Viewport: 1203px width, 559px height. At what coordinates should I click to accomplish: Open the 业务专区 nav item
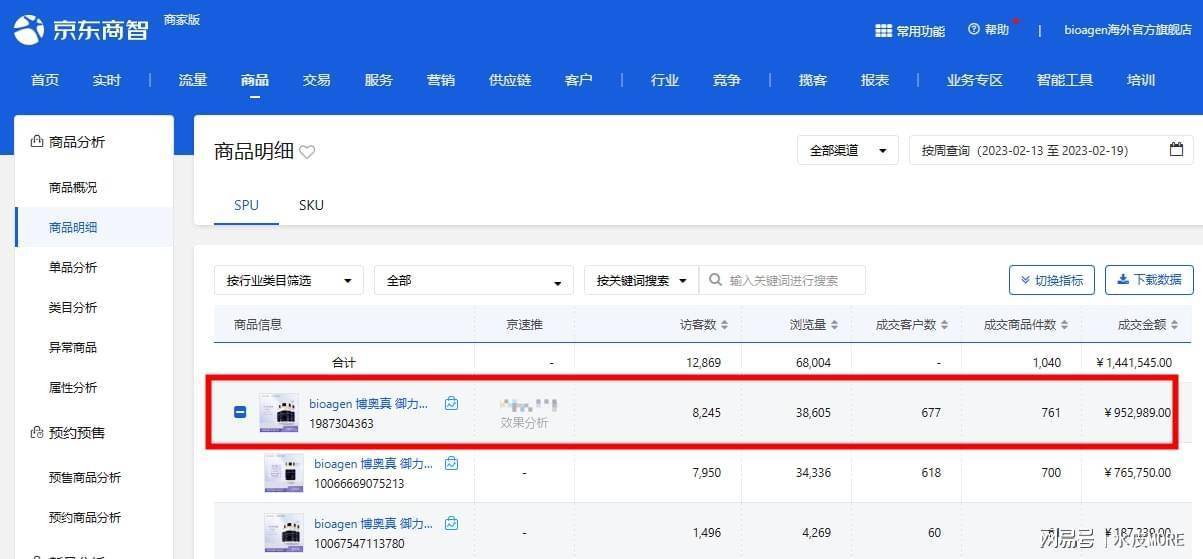[x=975, y=80]
